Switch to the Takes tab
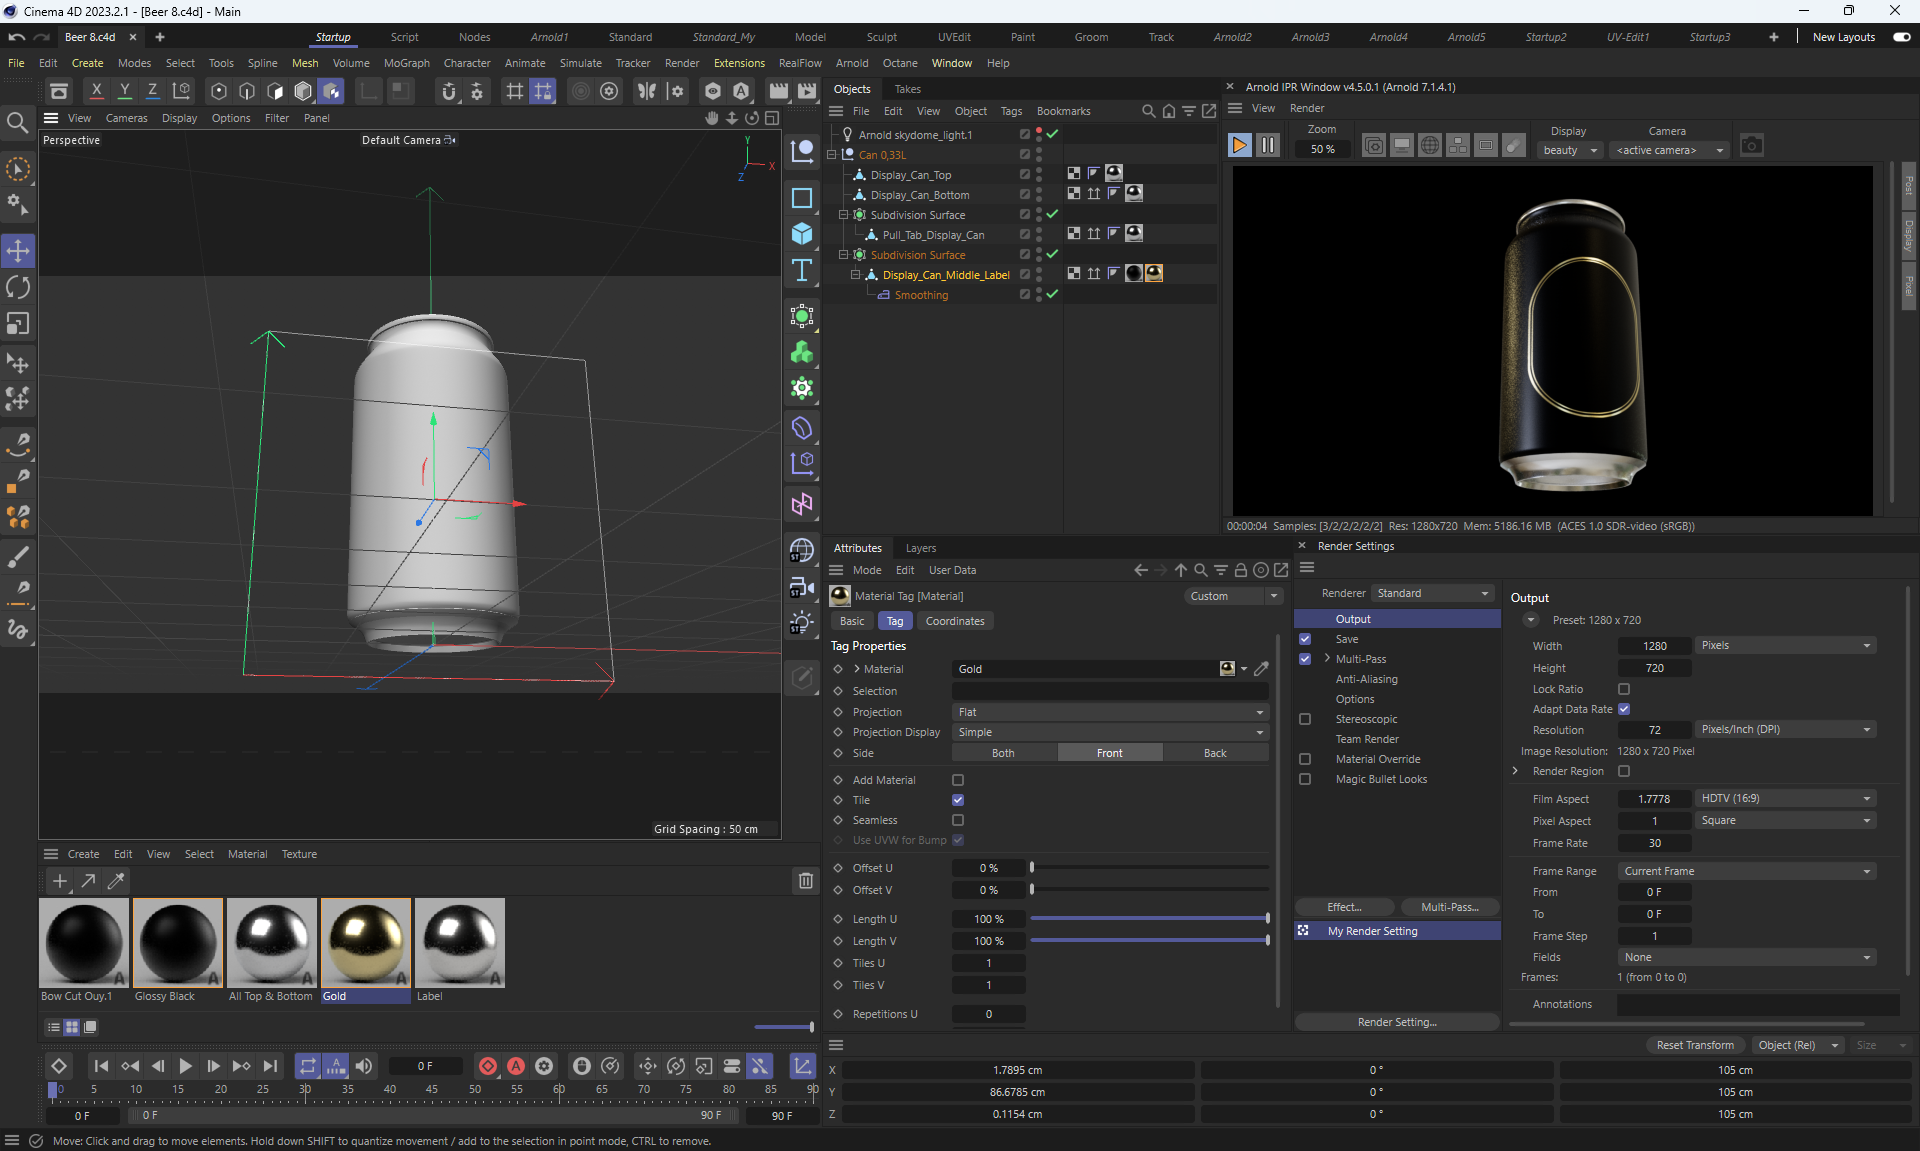 click(907, 89)
